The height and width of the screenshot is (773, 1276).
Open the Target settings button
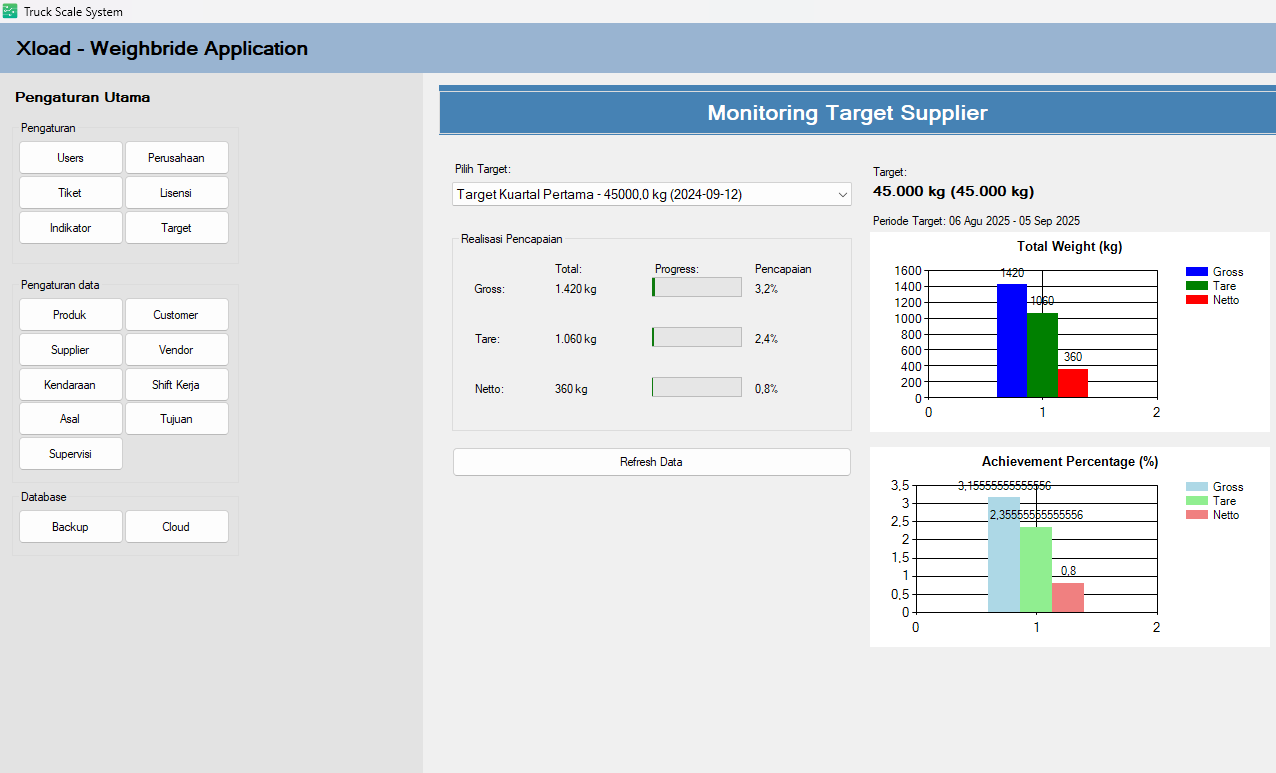point(176,228)
